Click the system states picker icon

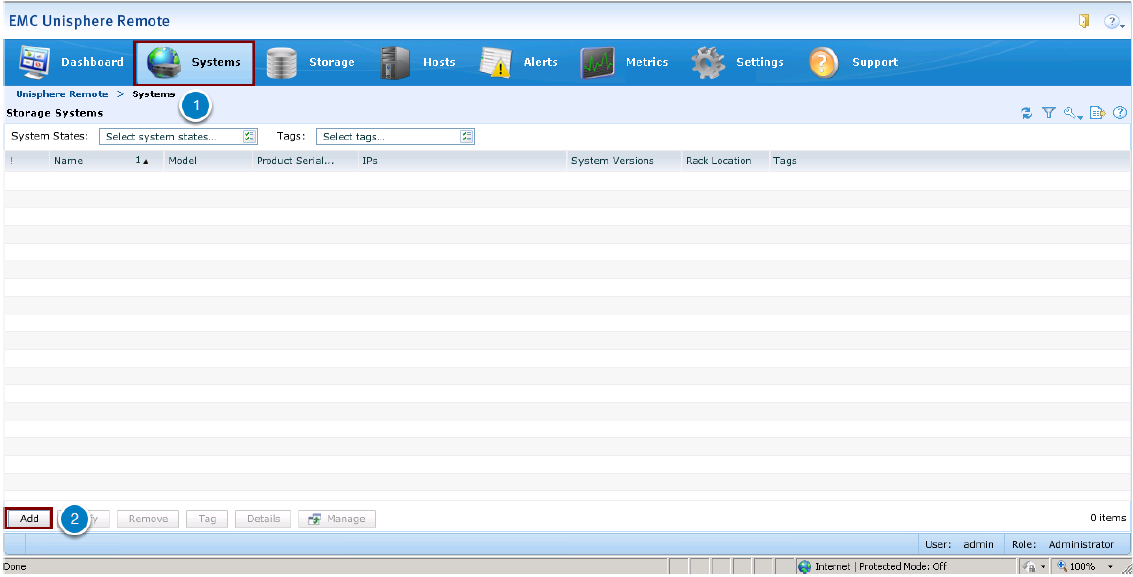(250, 136)
